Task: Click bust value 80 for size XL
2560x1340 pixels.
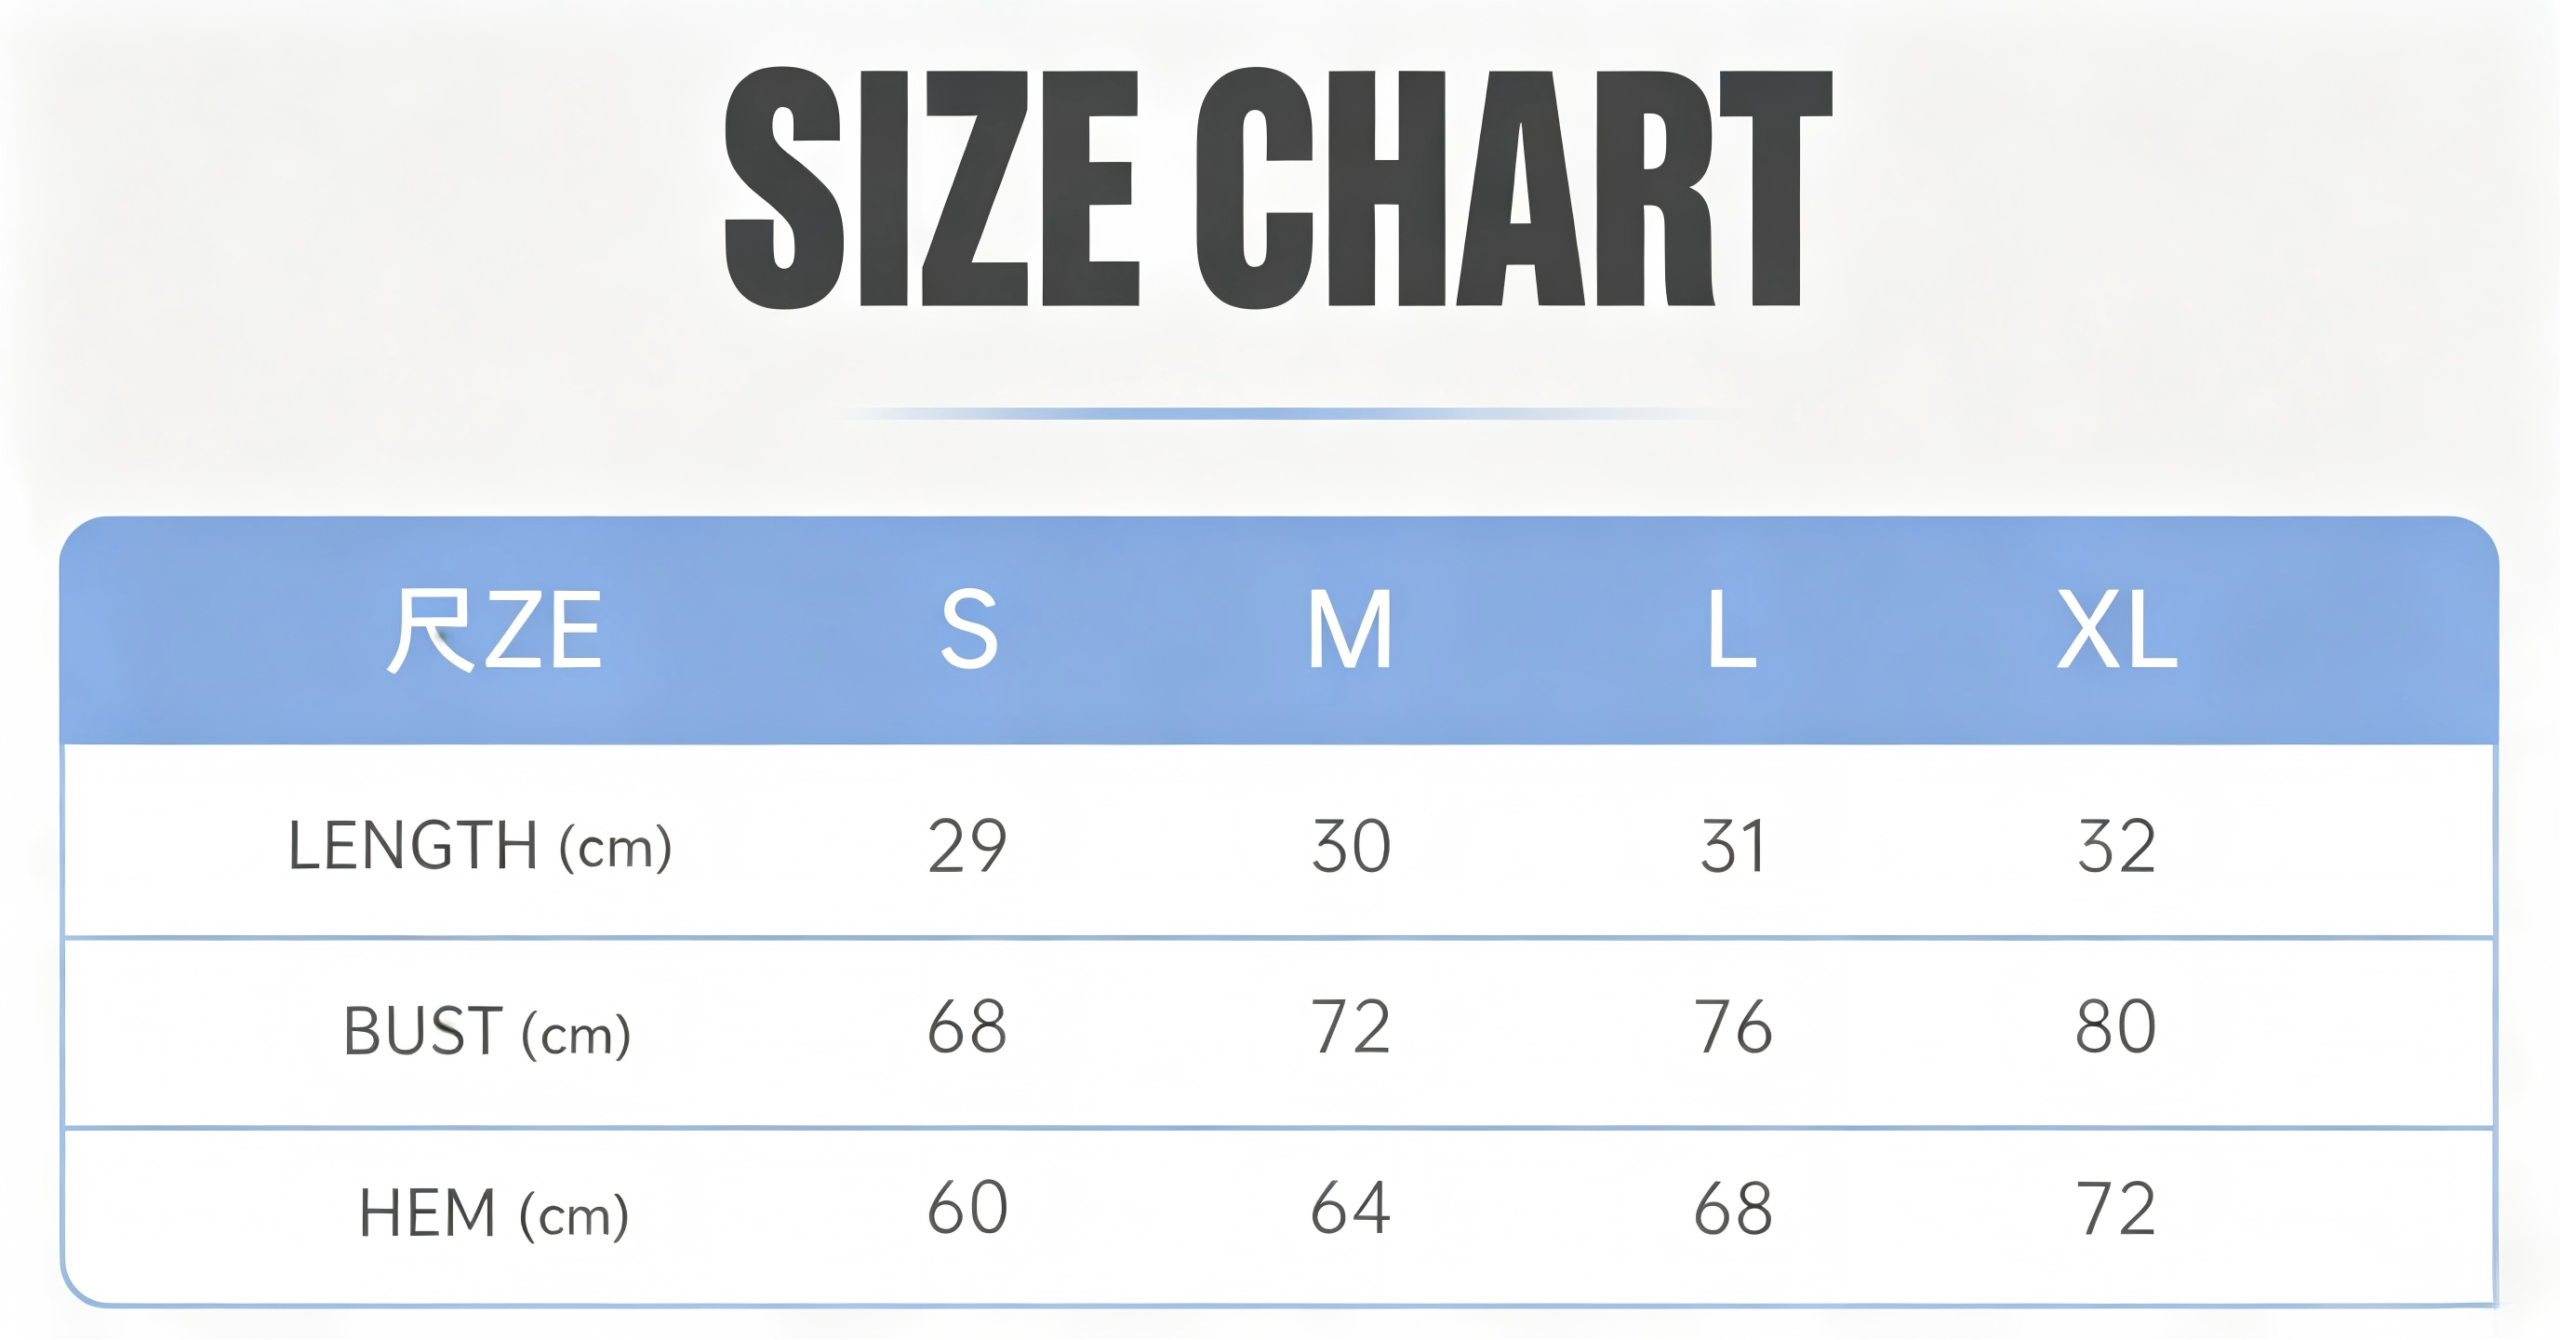Action: pyautogui.click(x=2116, y=1027)
